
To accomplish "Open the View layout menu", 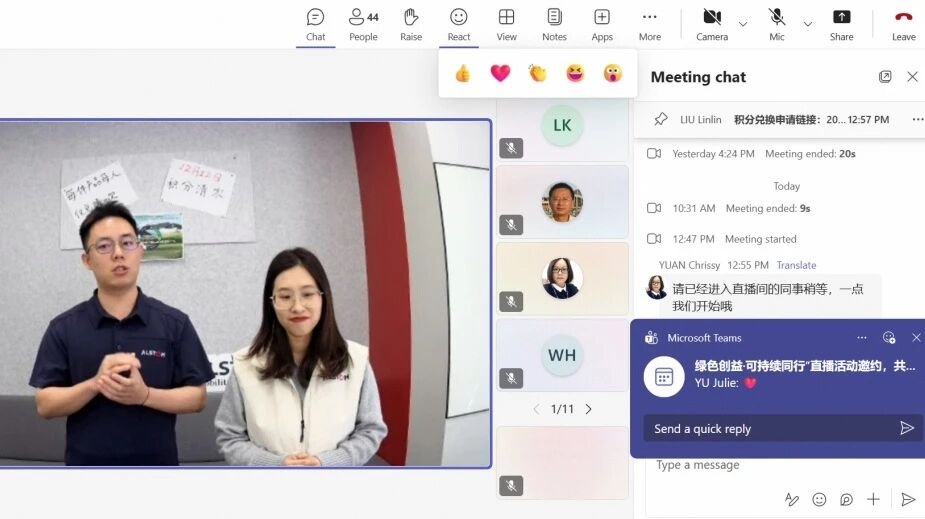I will pos(507,24).
